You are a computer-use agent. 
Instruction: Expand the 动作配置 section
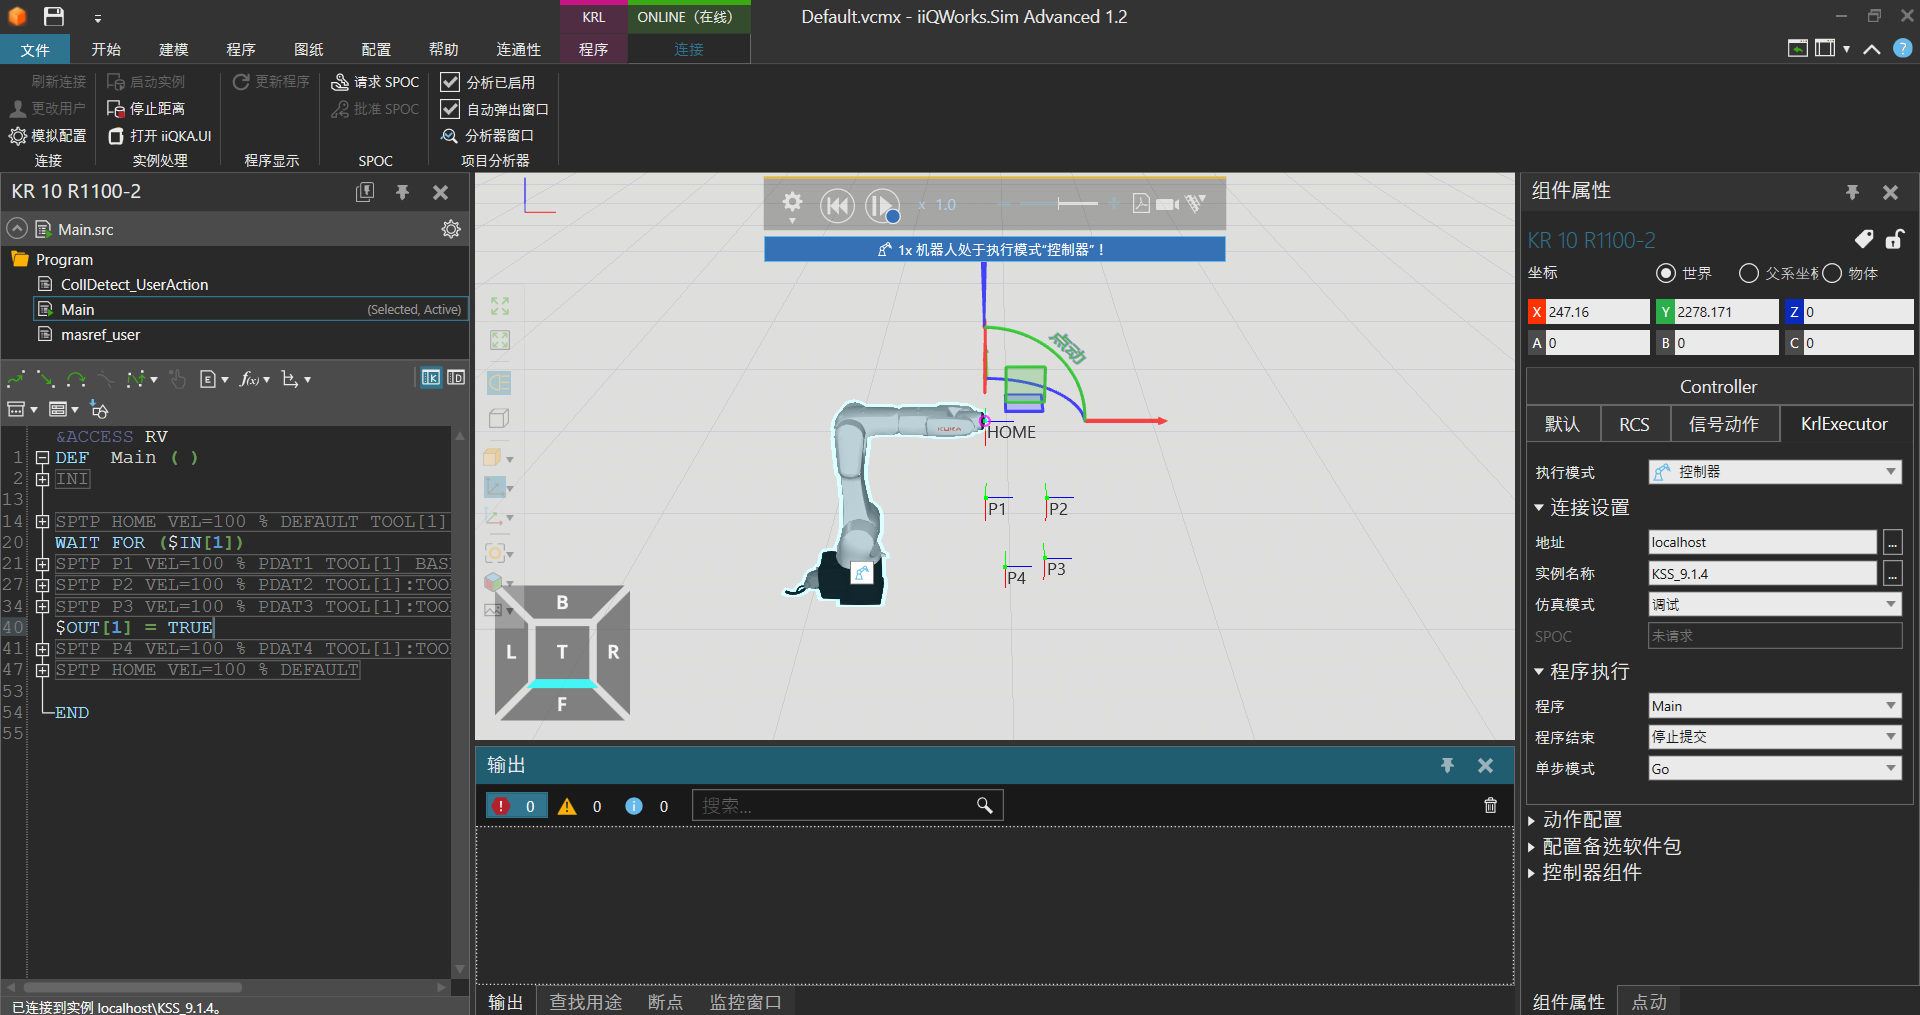pos(1582,820)
